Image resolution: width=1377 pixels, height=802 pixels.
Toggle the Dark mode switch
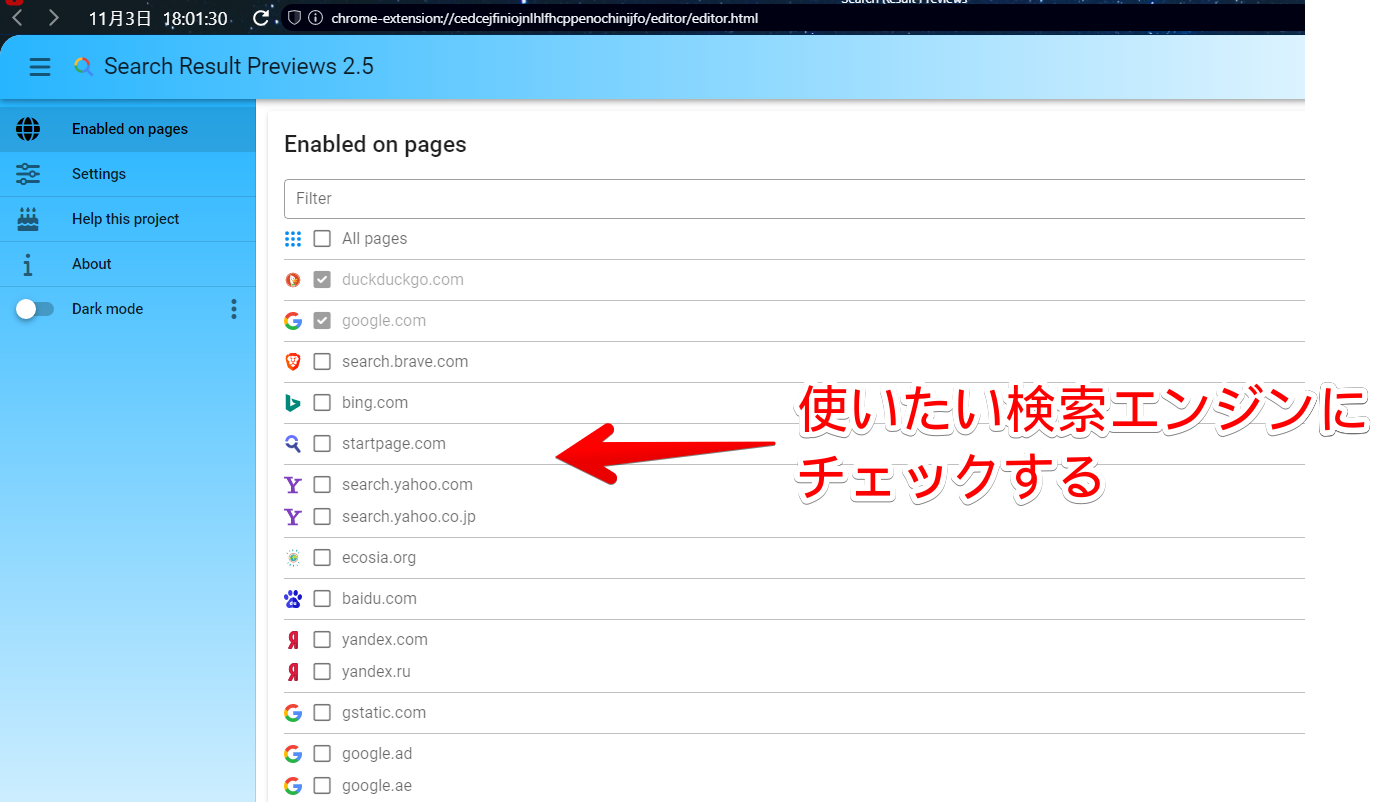(x=35, y=309)
